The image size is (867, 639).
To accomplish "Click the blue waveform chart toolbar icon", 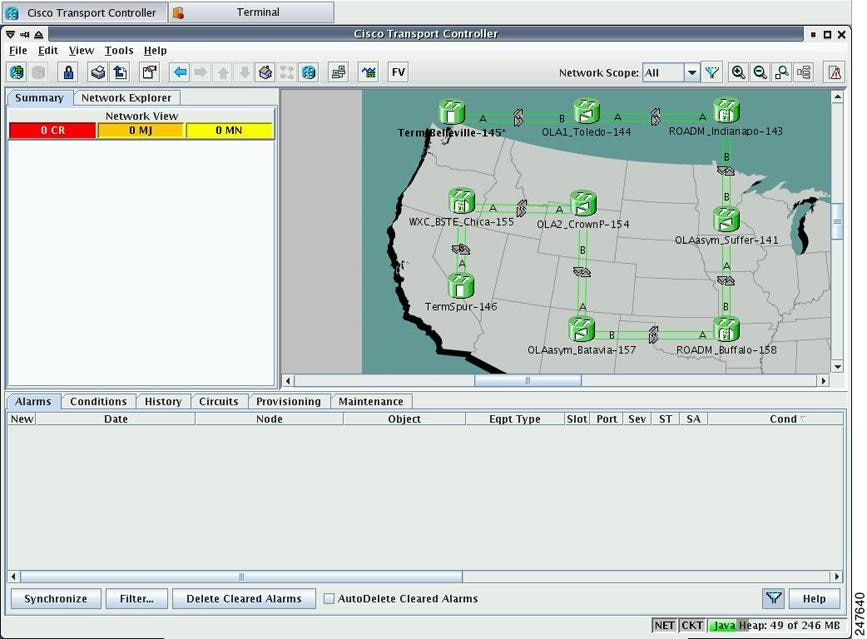I will [368, 72].
